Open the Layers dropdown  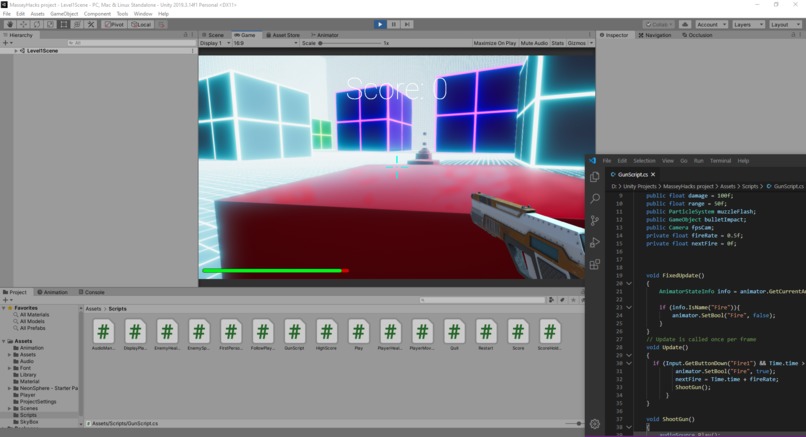click(x=748, y=24)
